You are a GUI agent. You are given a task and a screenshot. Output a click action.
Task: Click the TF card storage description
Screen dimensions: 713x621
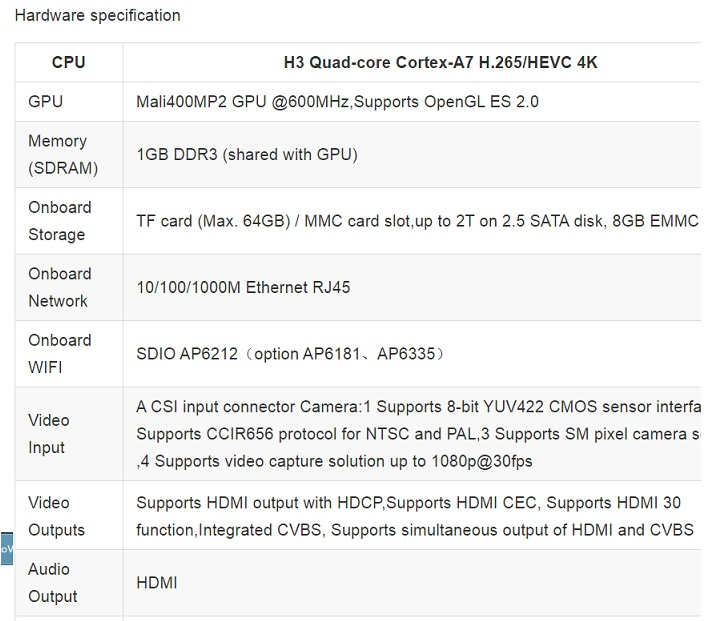[x=417, y=221]
